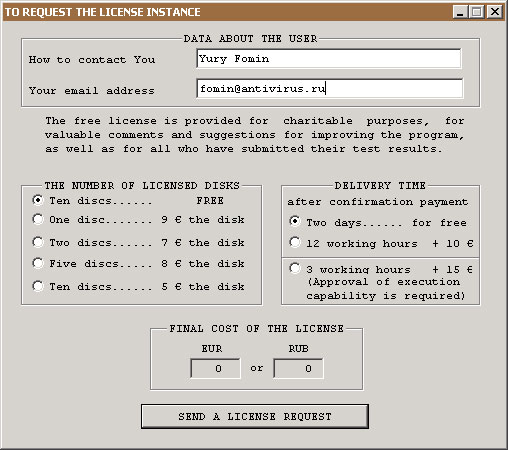Click the 'DELIVERY TIME' heading

point(380,185)
